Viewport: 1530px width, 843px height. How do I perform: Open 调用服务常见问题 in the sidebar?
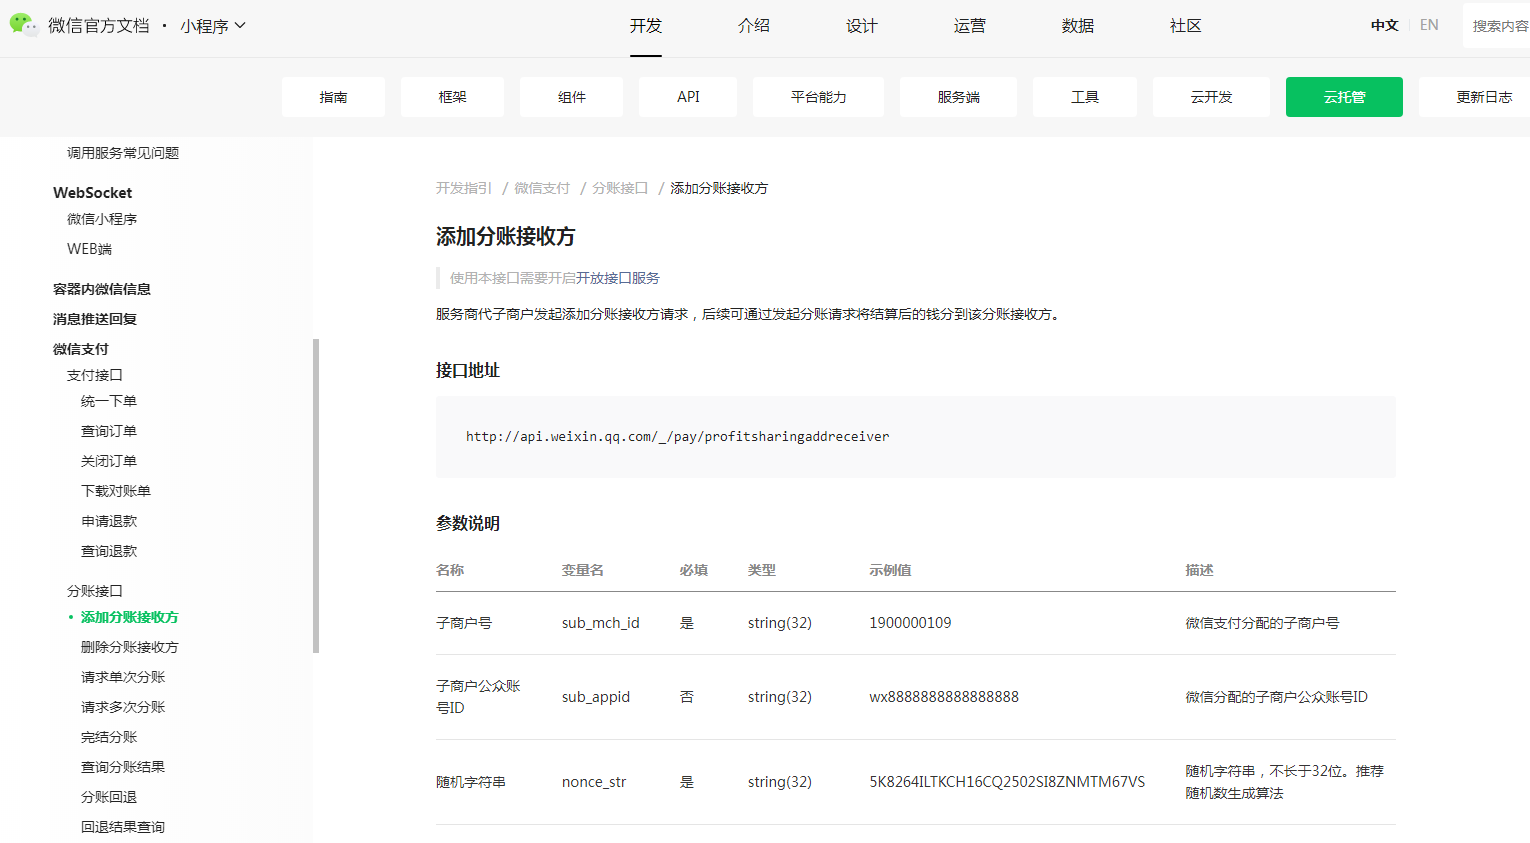tap(123, 153)
